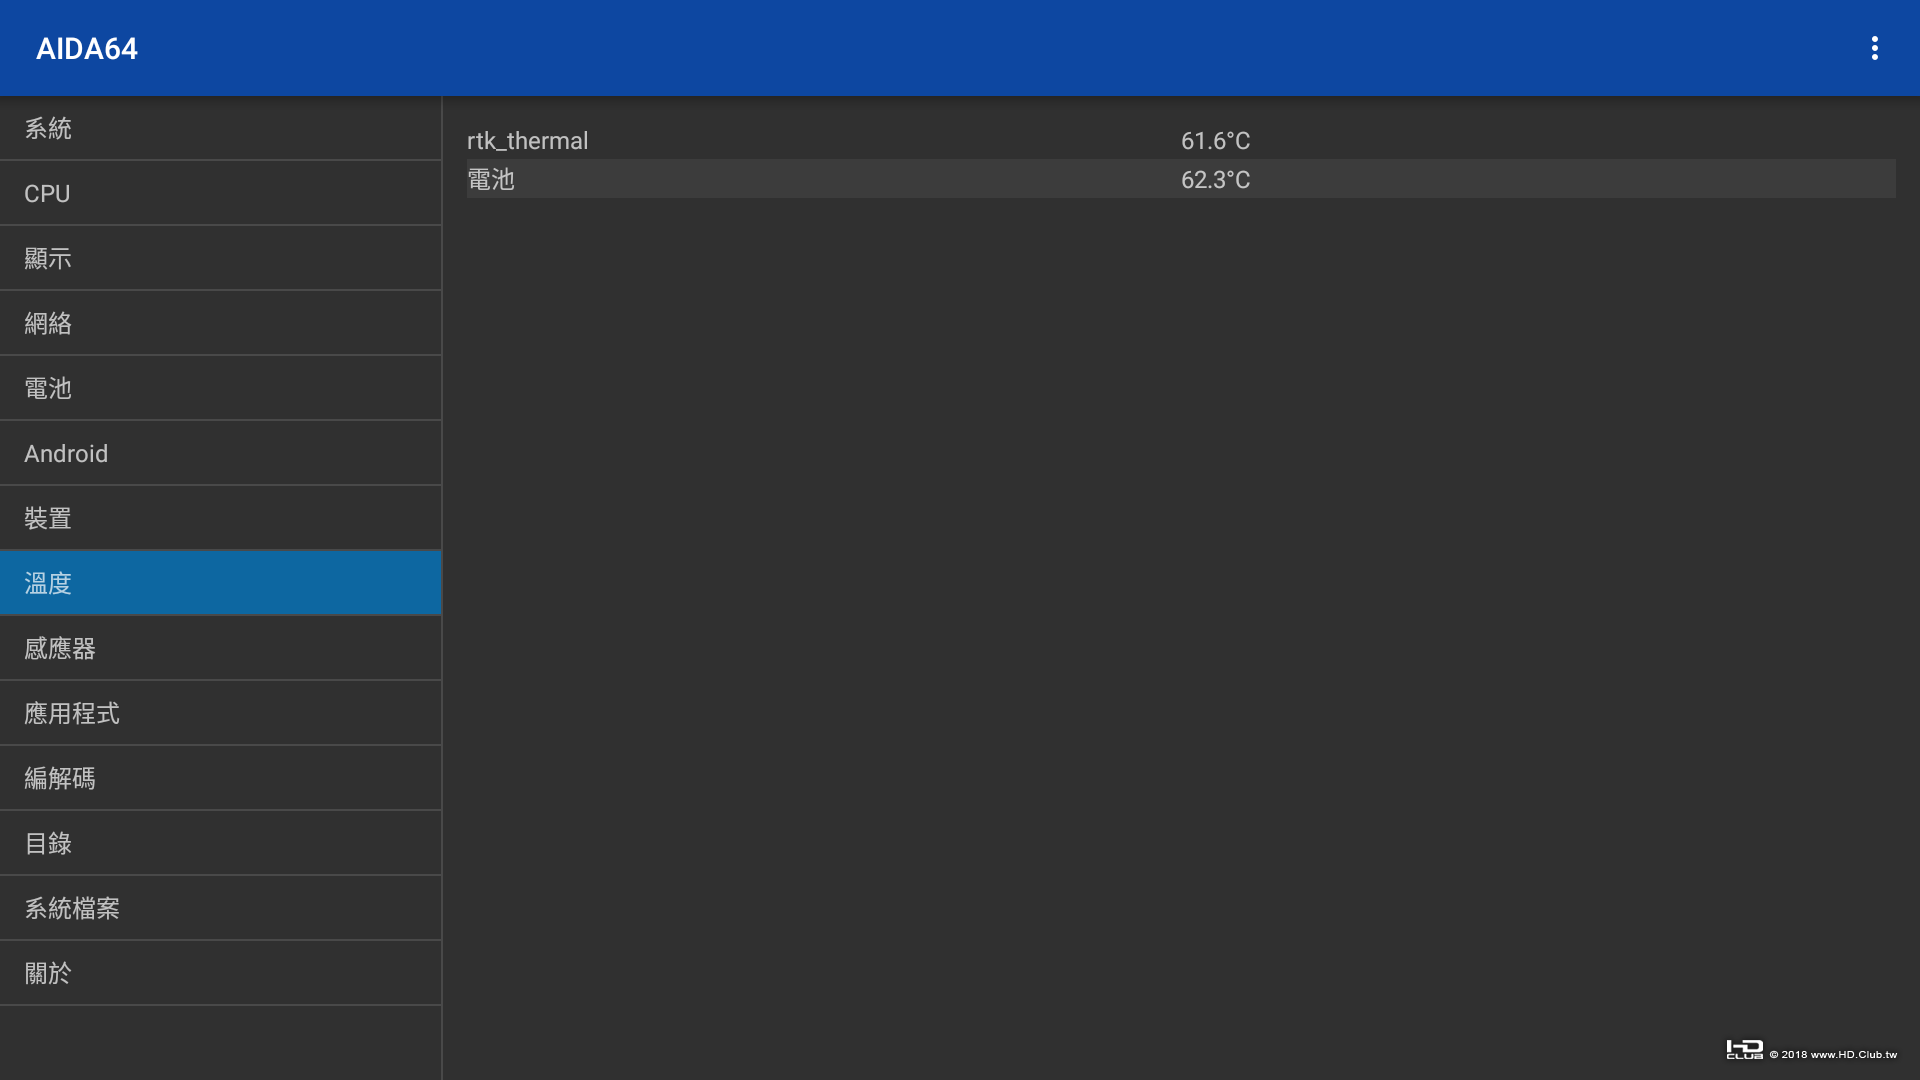This screenshot has height=1080, width=1920.
Task: Click the 61.6°C temperature value
Action: tap(1215, 141)
